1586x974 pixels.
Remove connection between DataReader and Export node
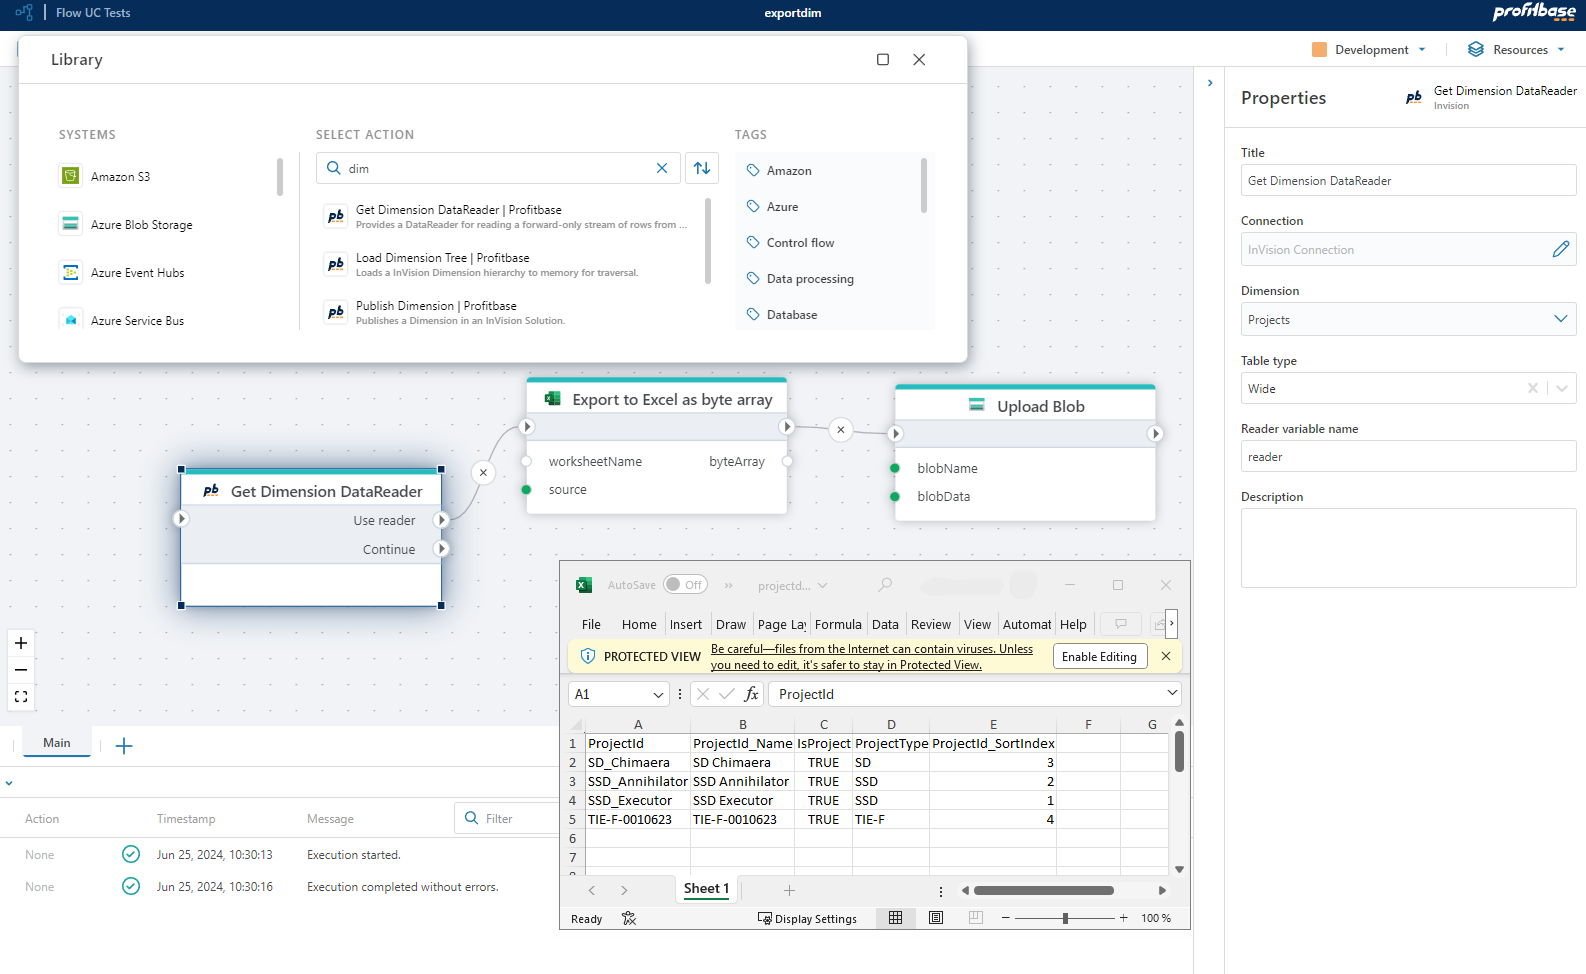click(x=483, y=472)
